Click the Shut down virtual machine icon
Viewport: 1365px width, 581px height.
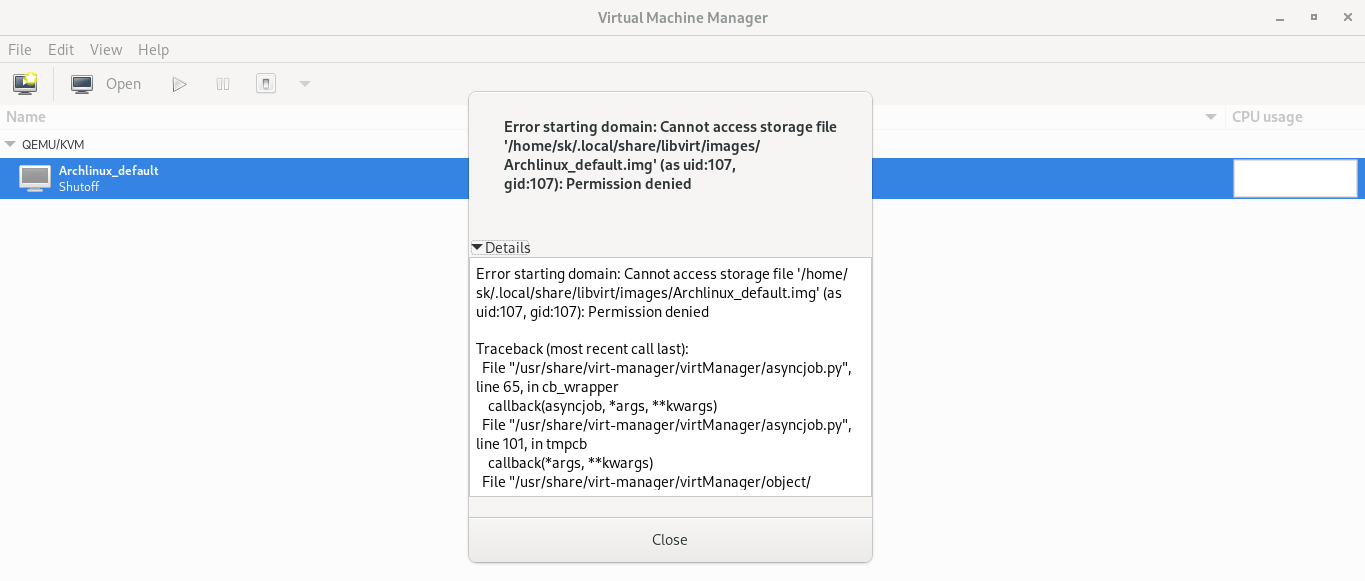(265, 83)
